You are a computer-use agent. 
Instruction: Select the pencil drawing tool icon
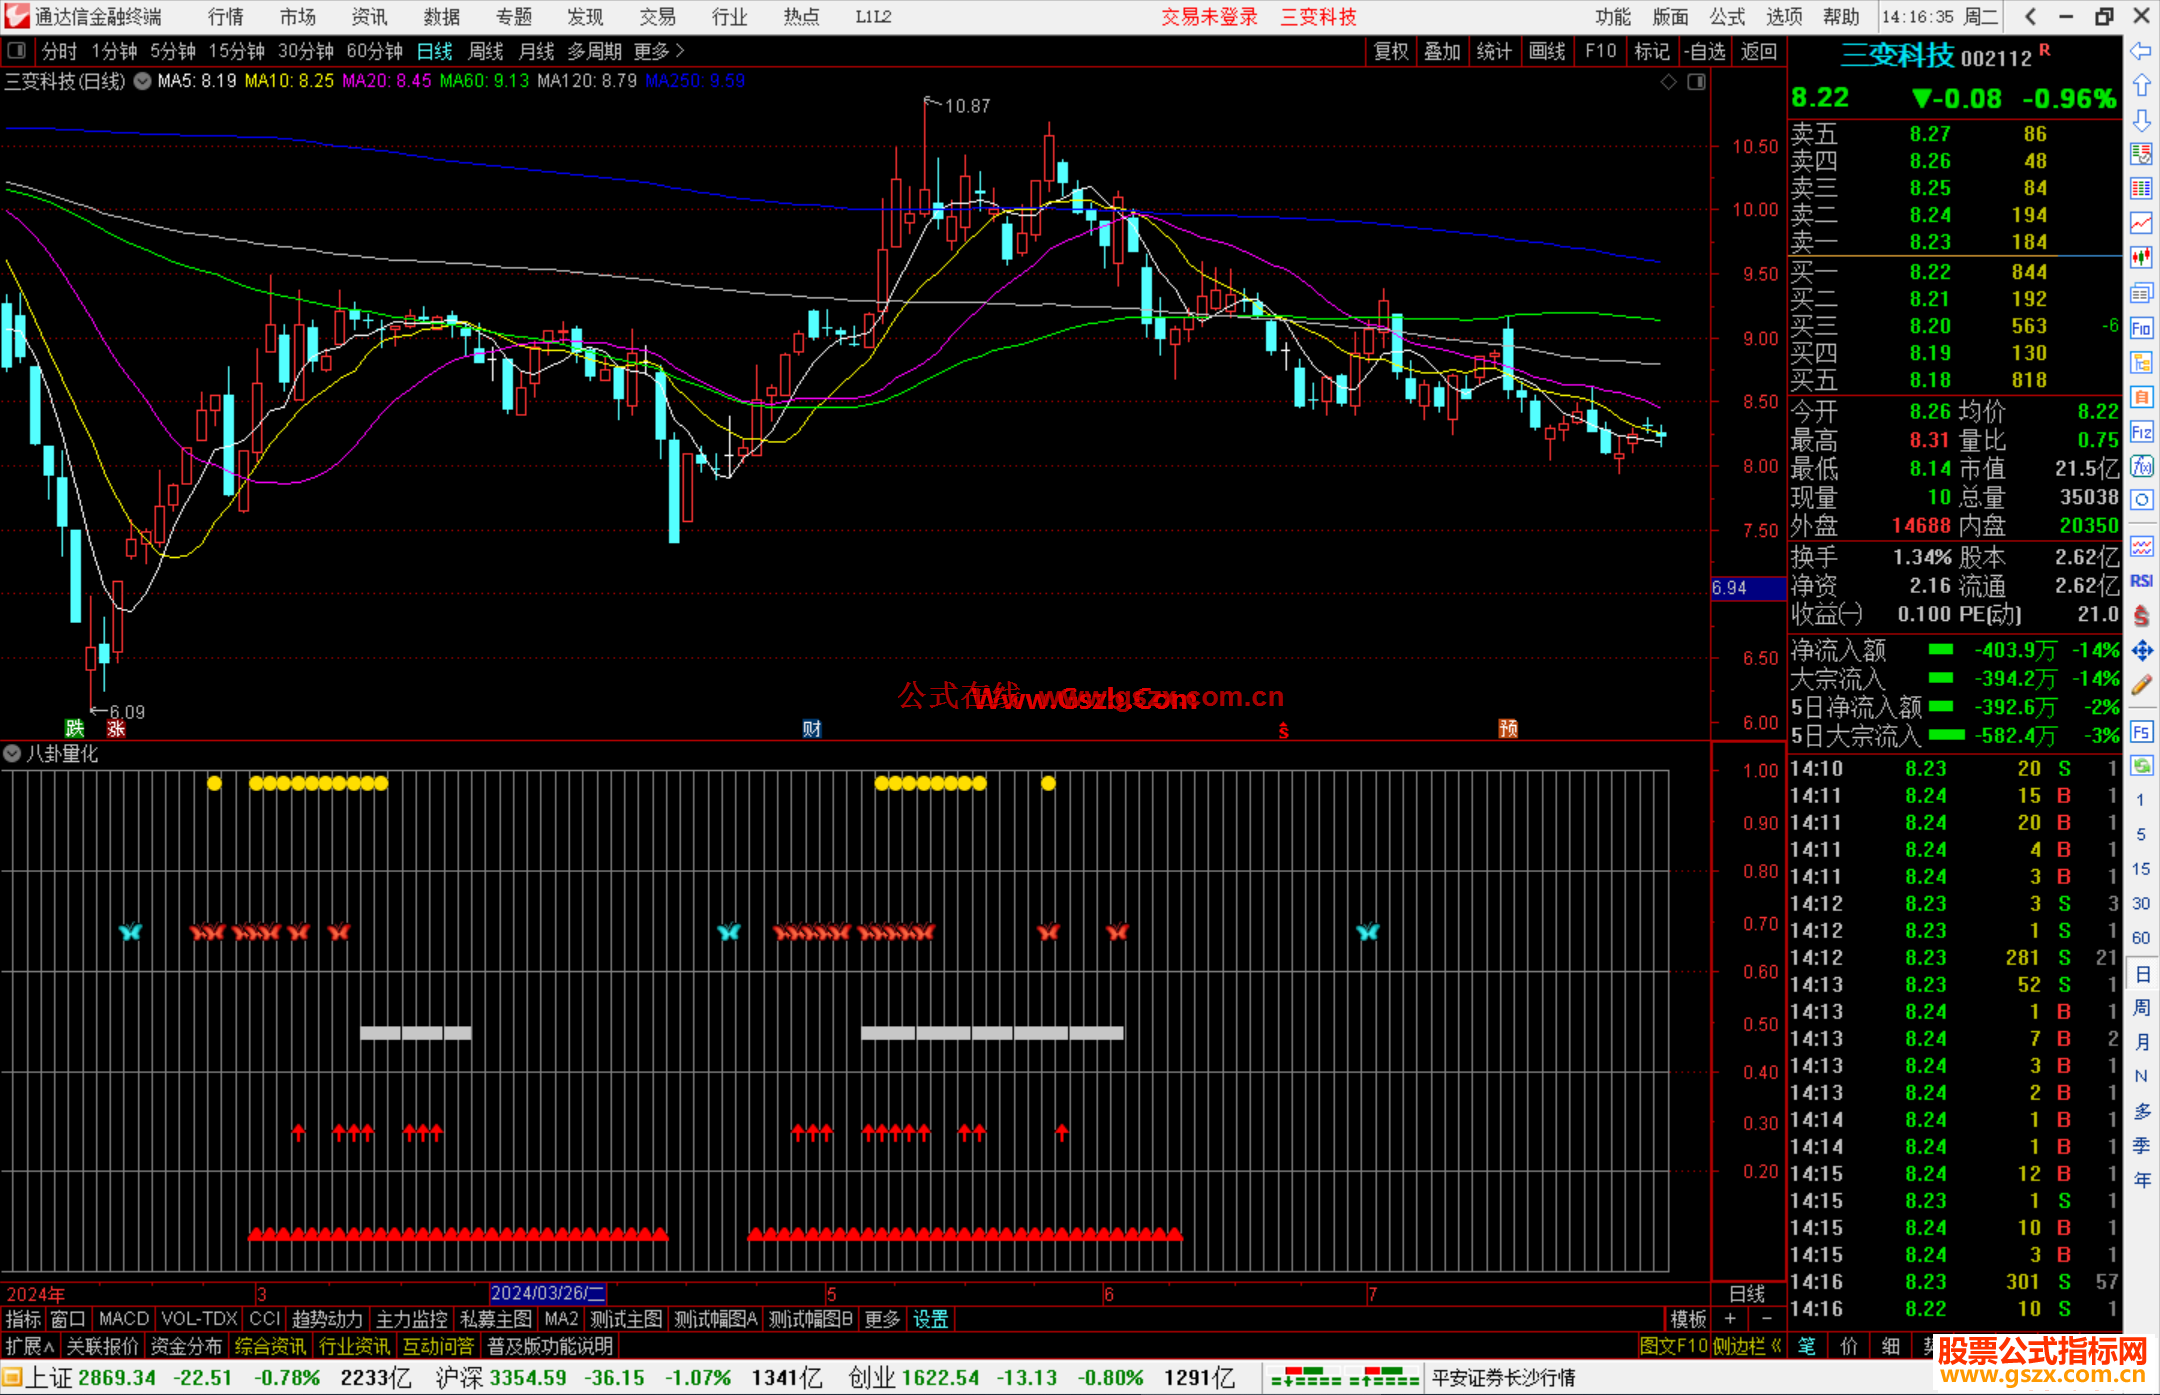coord(2141,686)
